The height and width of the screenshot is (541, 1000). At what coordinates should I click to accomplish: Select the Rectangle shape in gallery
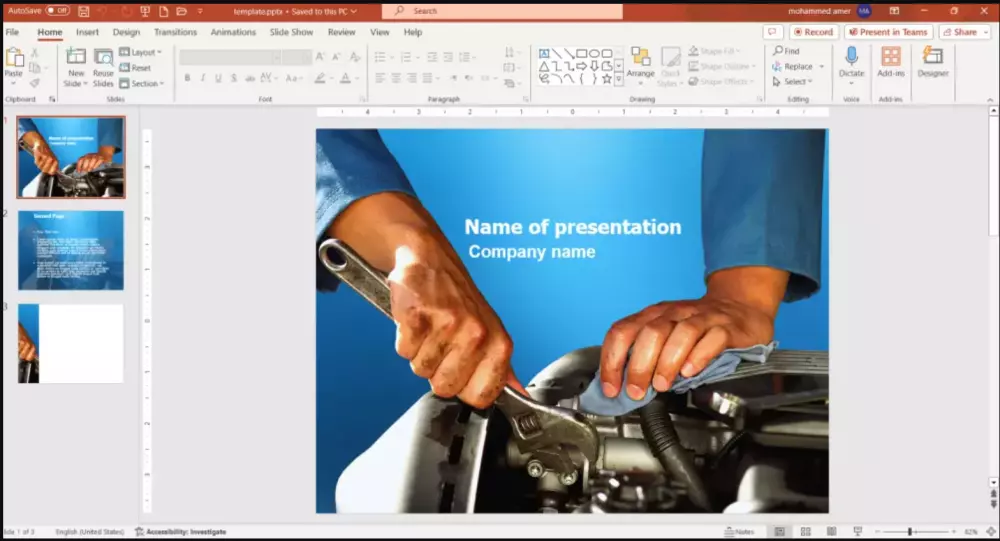(582, 54)
